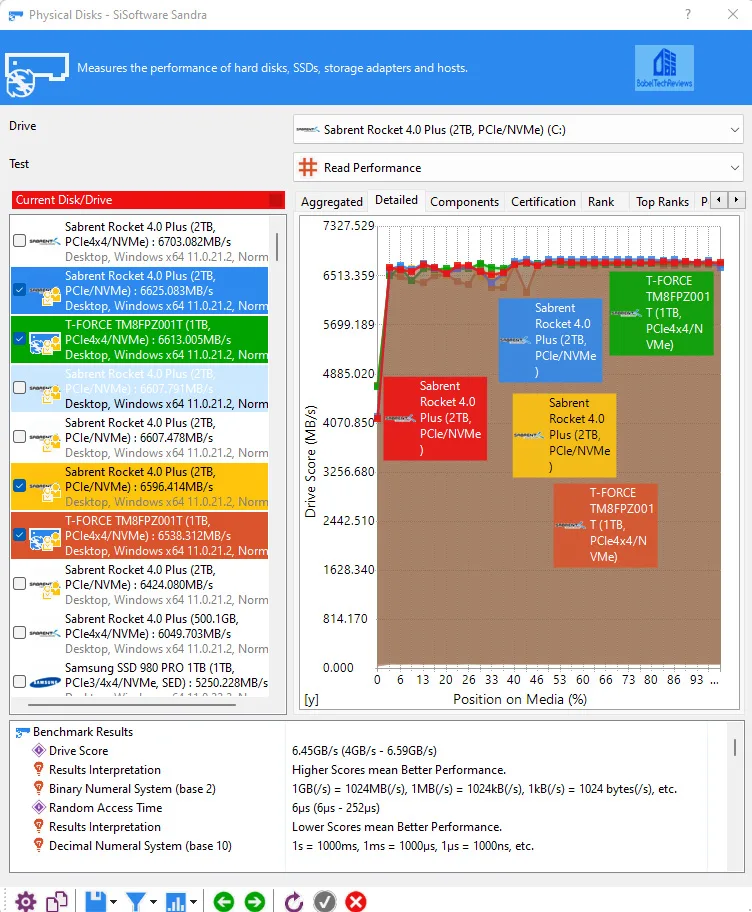The image size is (752, 912).
Task: Click the red swatch on Current Disk/Drive bar
Action: (276, 200)
